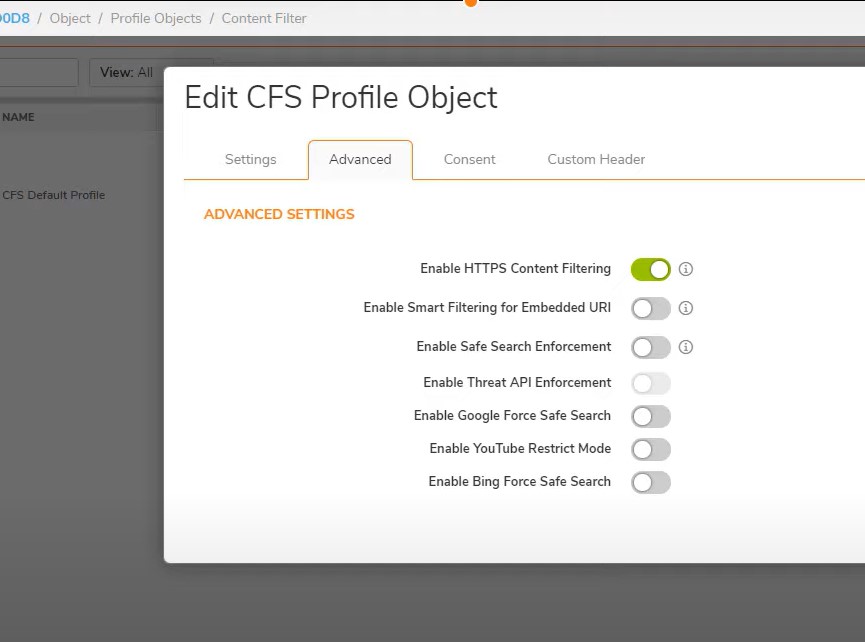
Task: Switch to the Settings tab
Action: 250,159
